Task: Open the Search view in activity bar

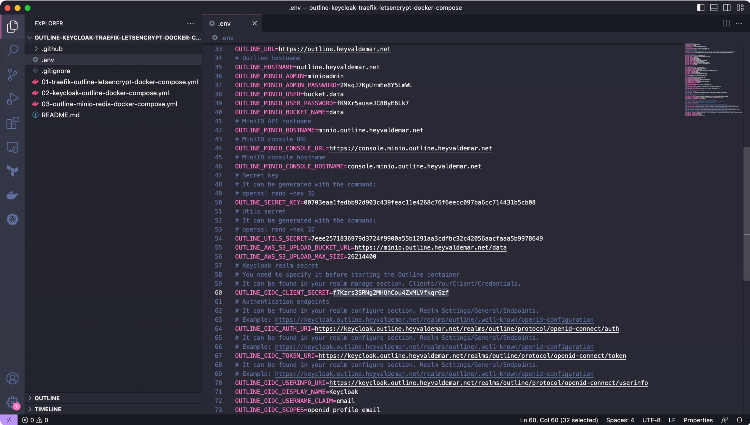Action: pyautogui.click(x=12, y=50)
